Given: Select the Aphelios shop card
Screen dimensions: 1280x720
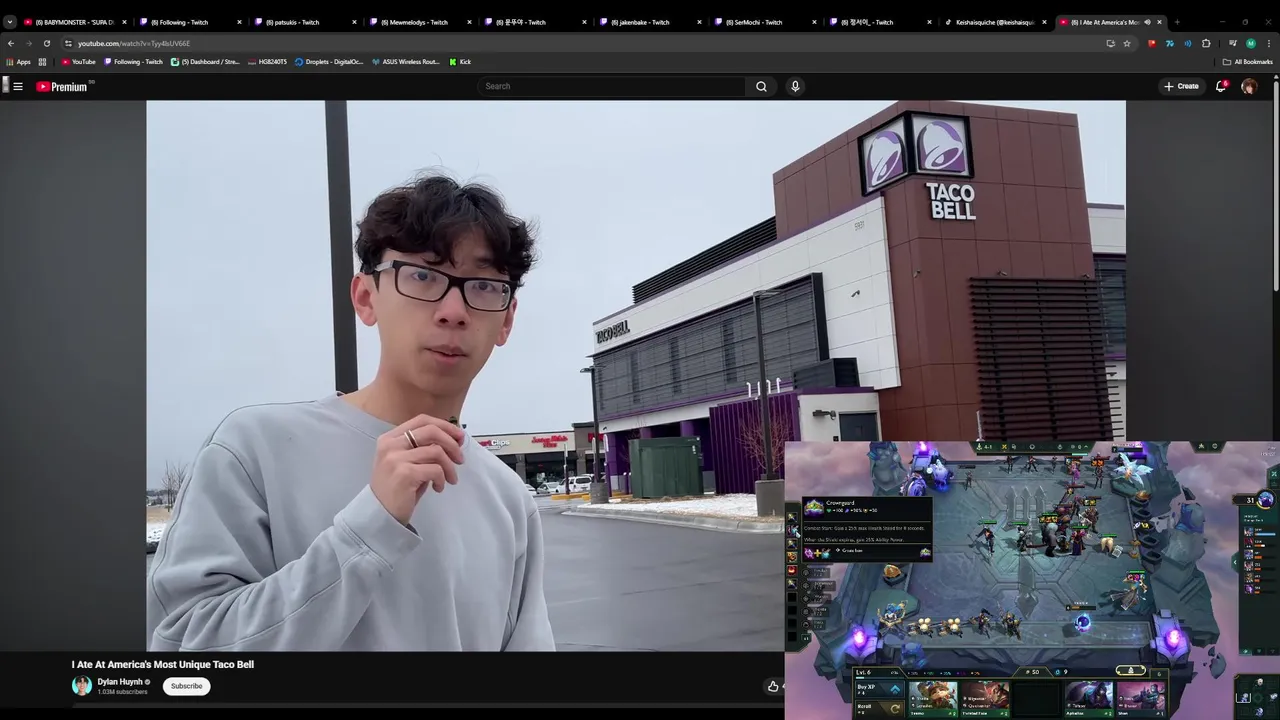Looking at the screenshot, I should pos(1089,698).
